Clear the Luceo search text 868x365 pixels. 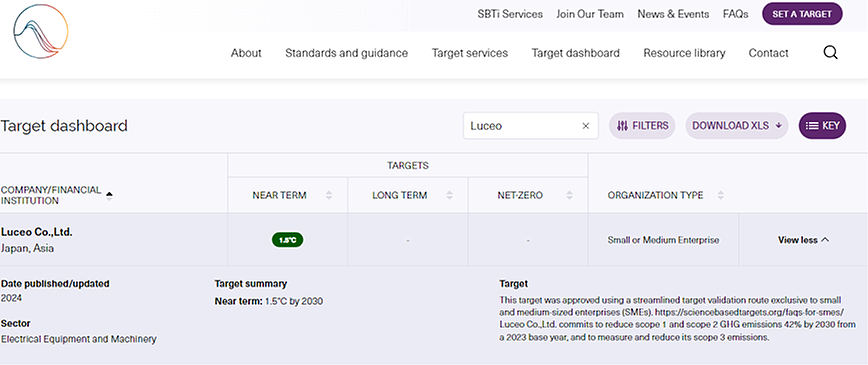[x=586, y=126]
